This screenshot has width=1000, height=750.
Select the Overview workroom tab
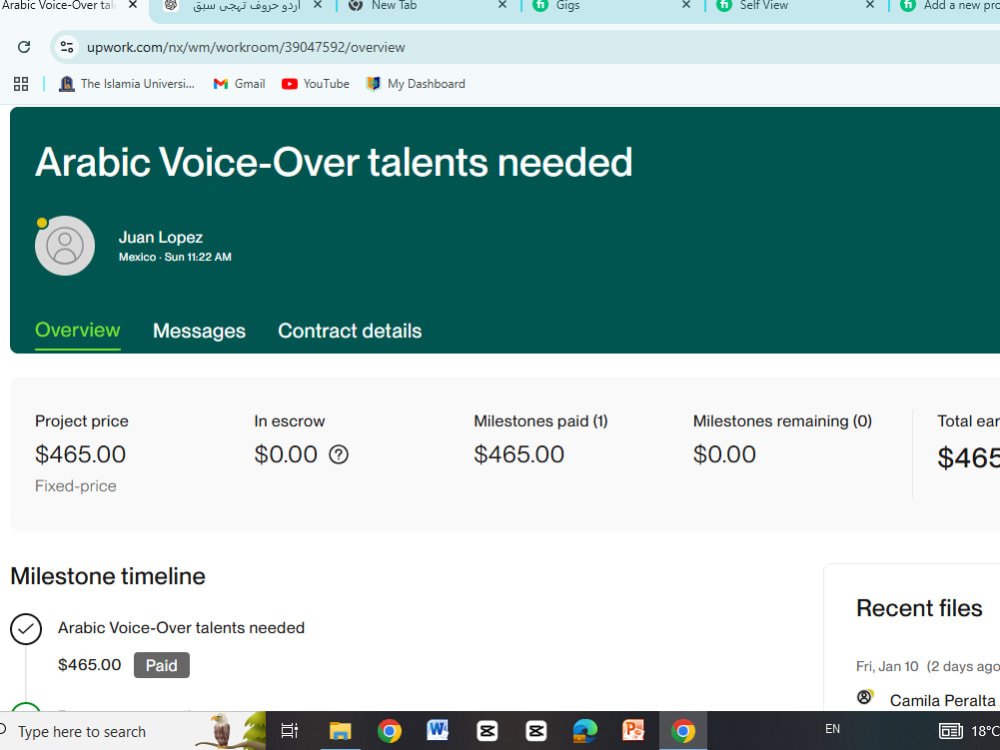pos(78,330)
